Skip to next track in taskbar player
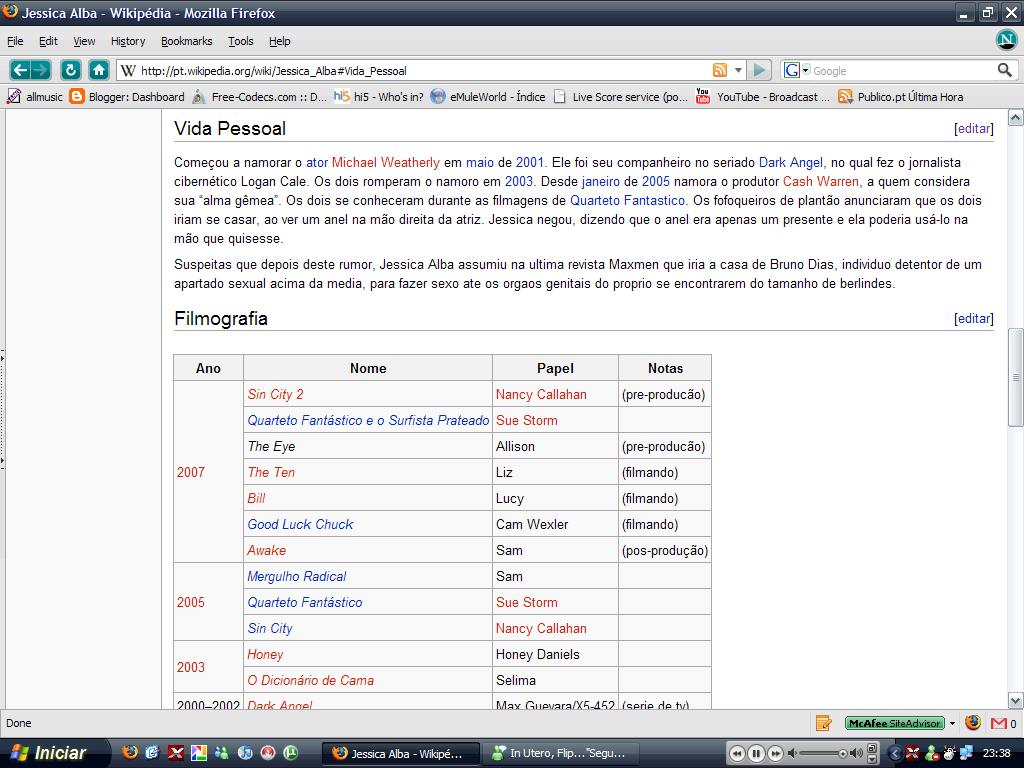Image resolution: width=1024 pixels, height=768 pixels. (775, 753)
